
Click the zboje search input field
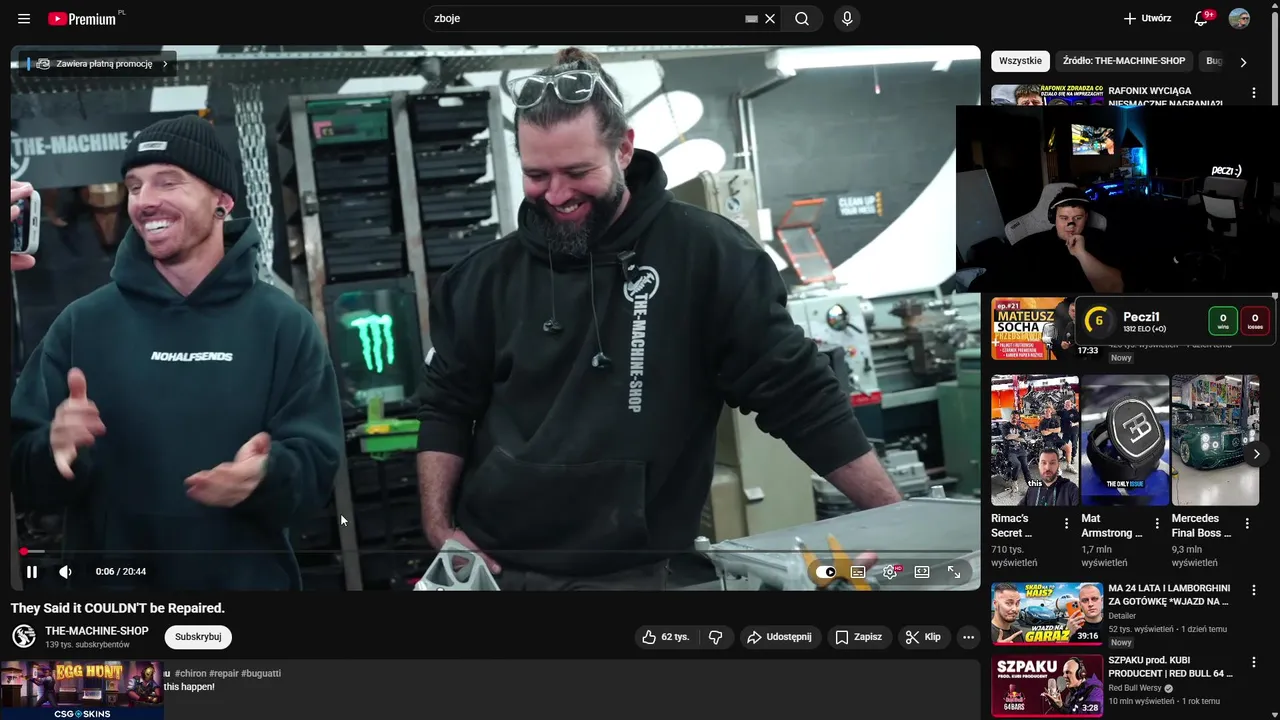tap(587, 19)
